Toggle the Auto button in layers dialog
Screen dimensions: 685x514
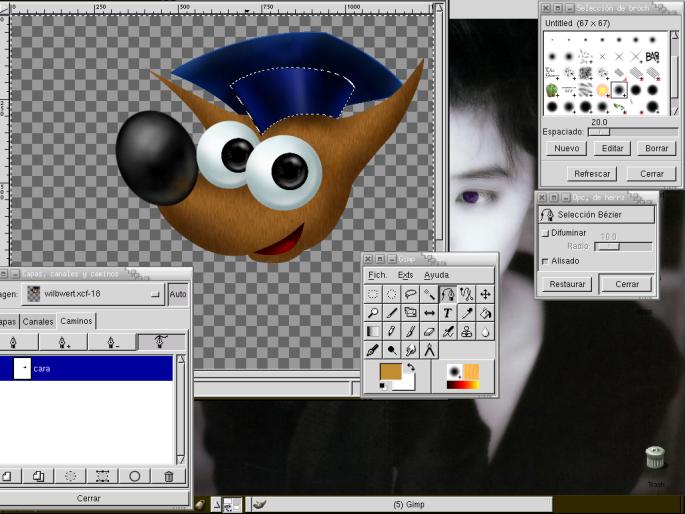coord(178,294)
